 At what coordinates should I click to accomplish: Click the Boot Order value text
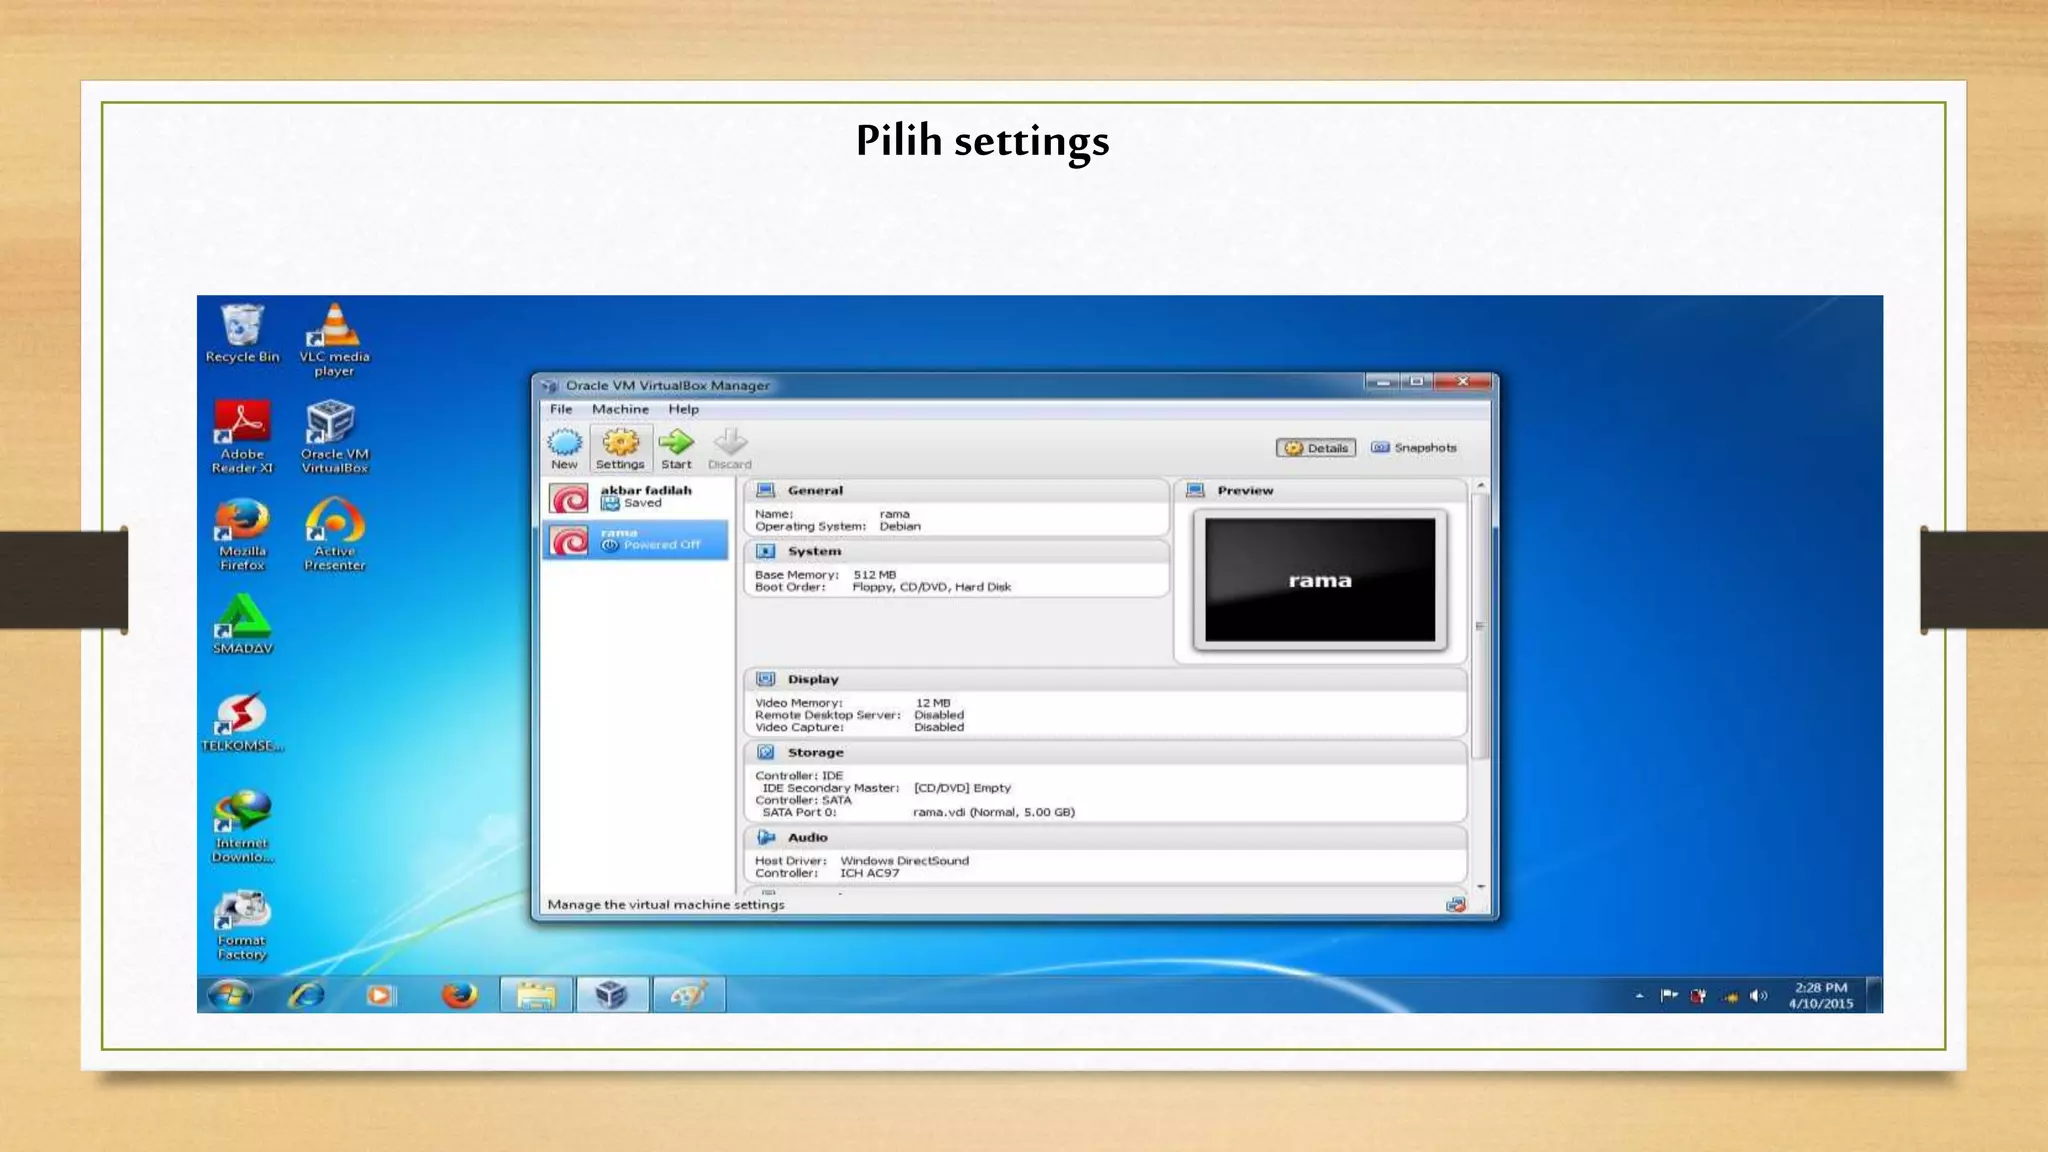point(931,587)
